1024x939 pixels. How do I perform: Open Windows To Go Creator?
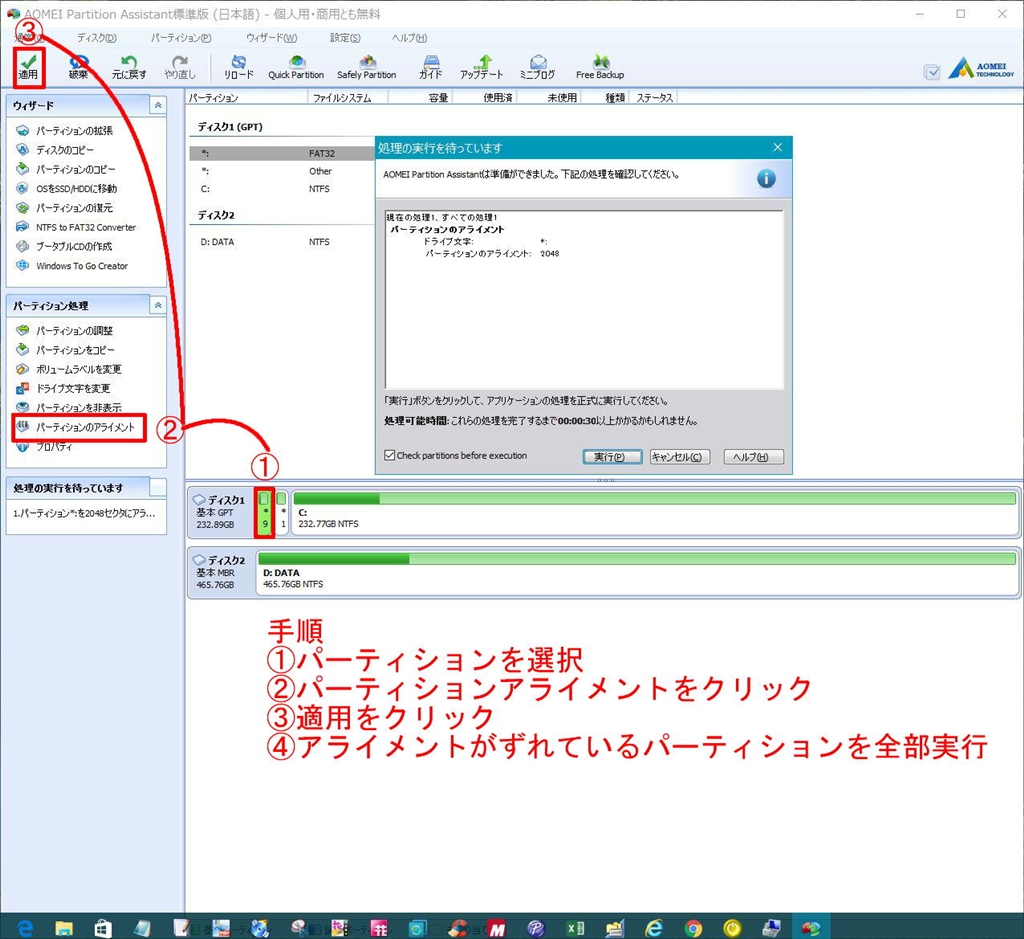tap(72, 266)
